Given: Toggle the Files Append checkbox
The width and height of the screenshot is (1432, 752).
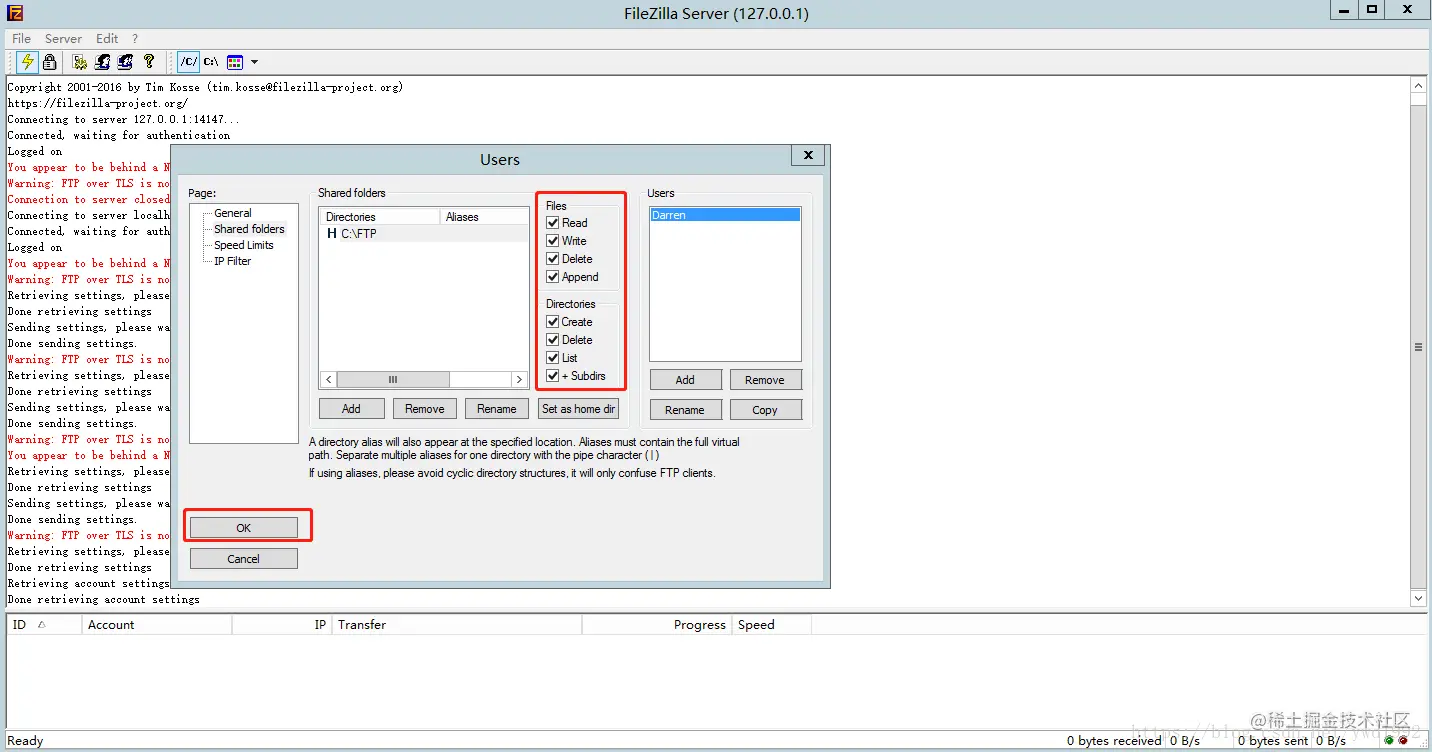Looking at the screenshot, I should click(553, 277).
